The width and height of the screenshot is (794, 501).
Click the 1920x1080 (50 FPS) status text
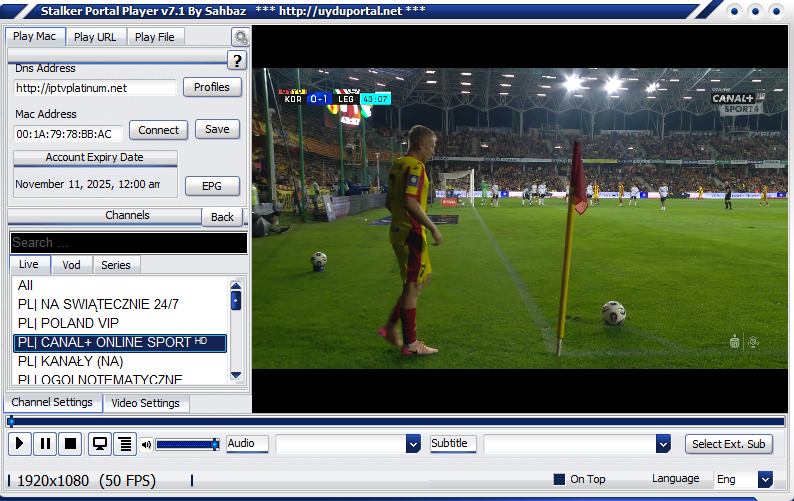pyautogui.click(x=86, y=481)
